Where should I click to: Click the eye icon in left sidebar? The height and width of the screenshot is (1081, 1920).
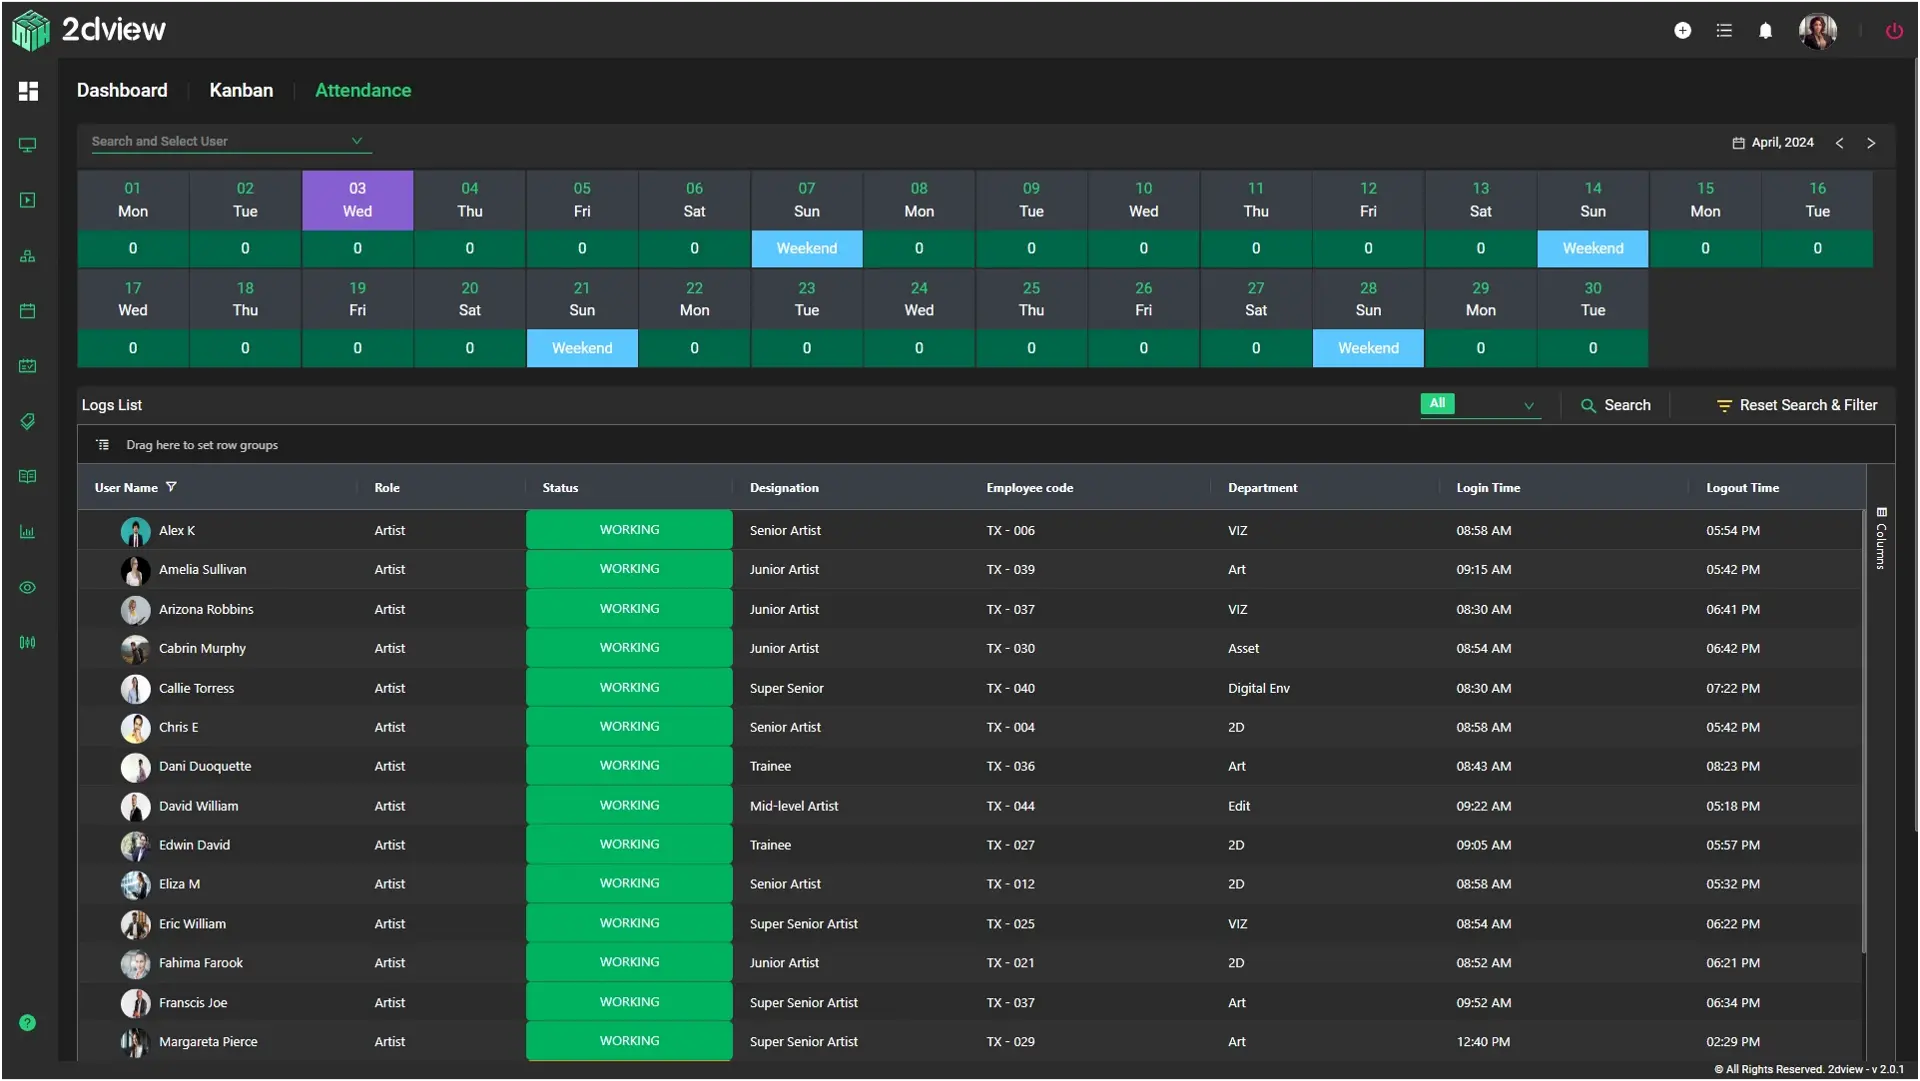(x=28, y=588)
